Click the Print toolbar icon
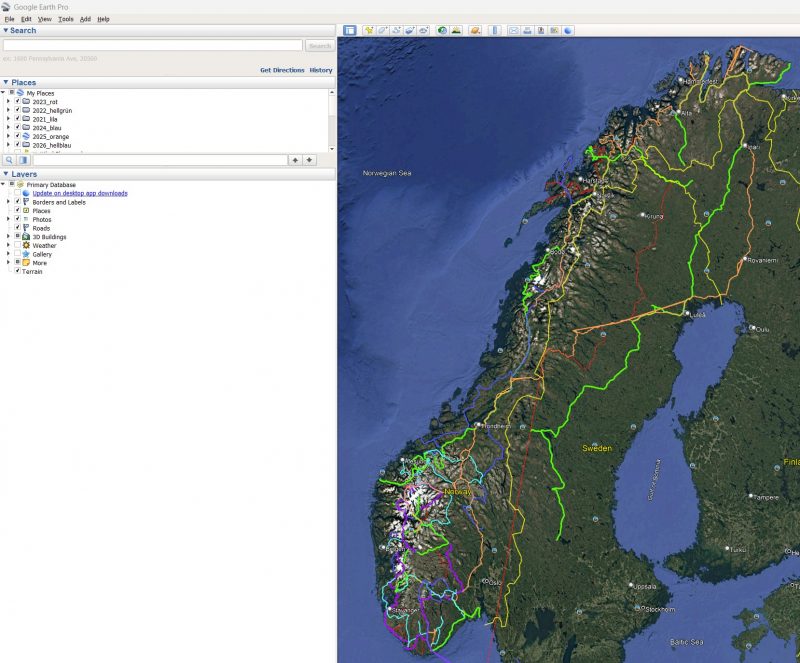This screenshot has width=800, height=663. point(527,31)
